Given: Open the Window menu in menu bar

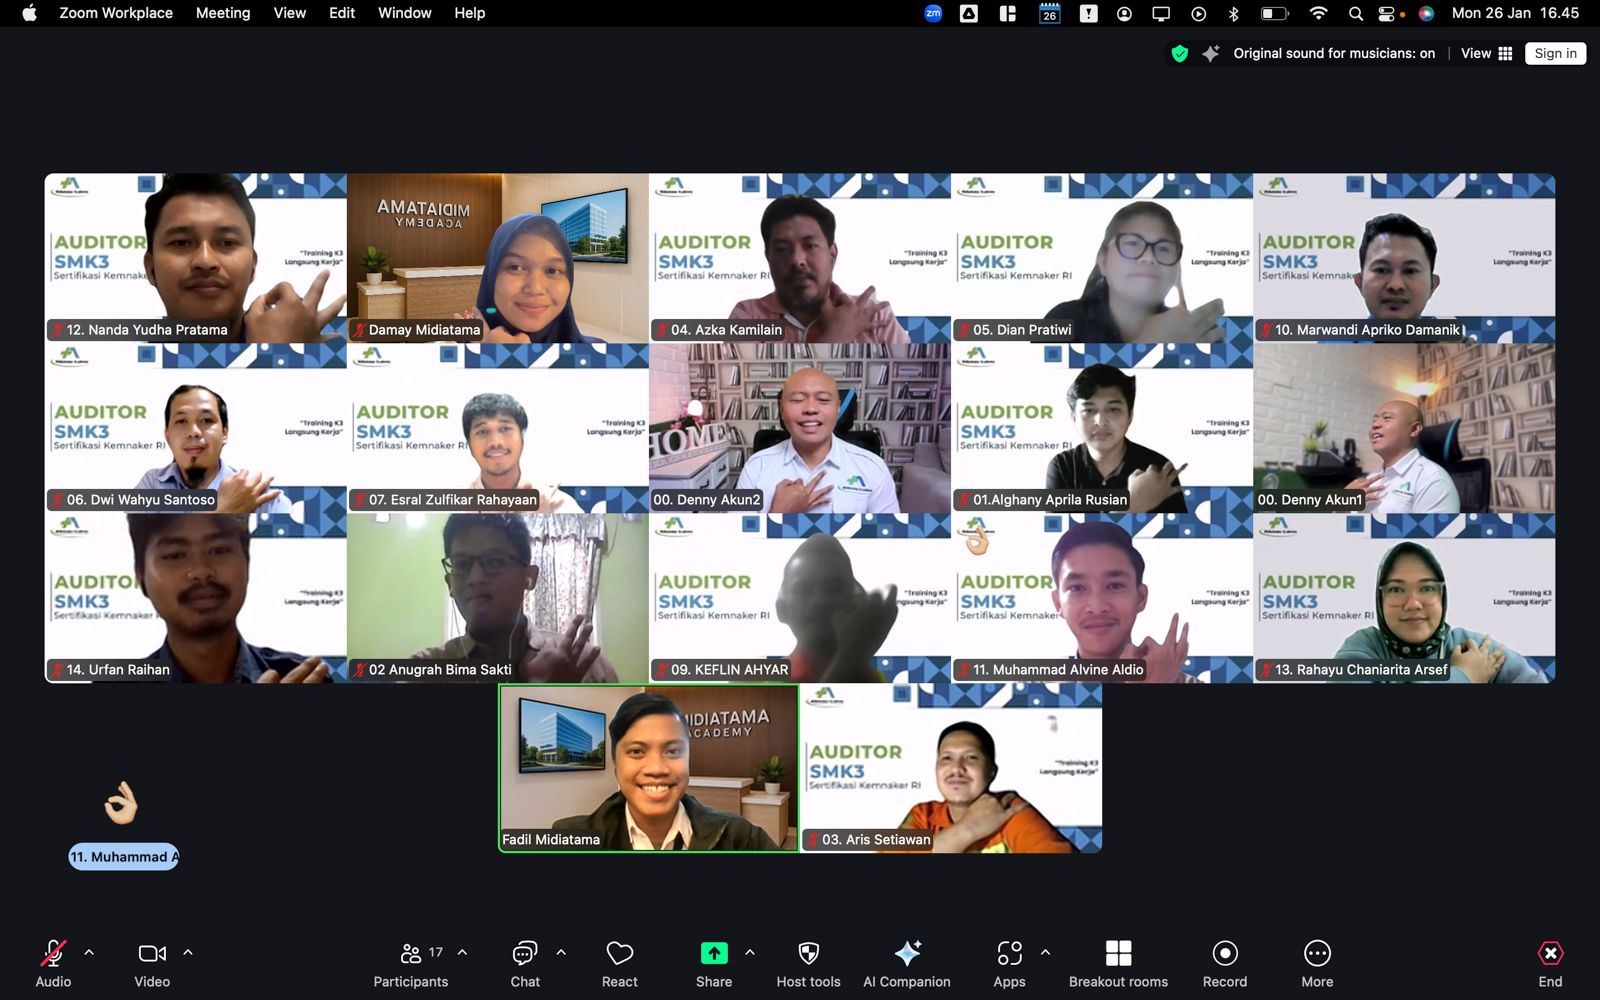Looking at the screenshot, I should 404,13.
